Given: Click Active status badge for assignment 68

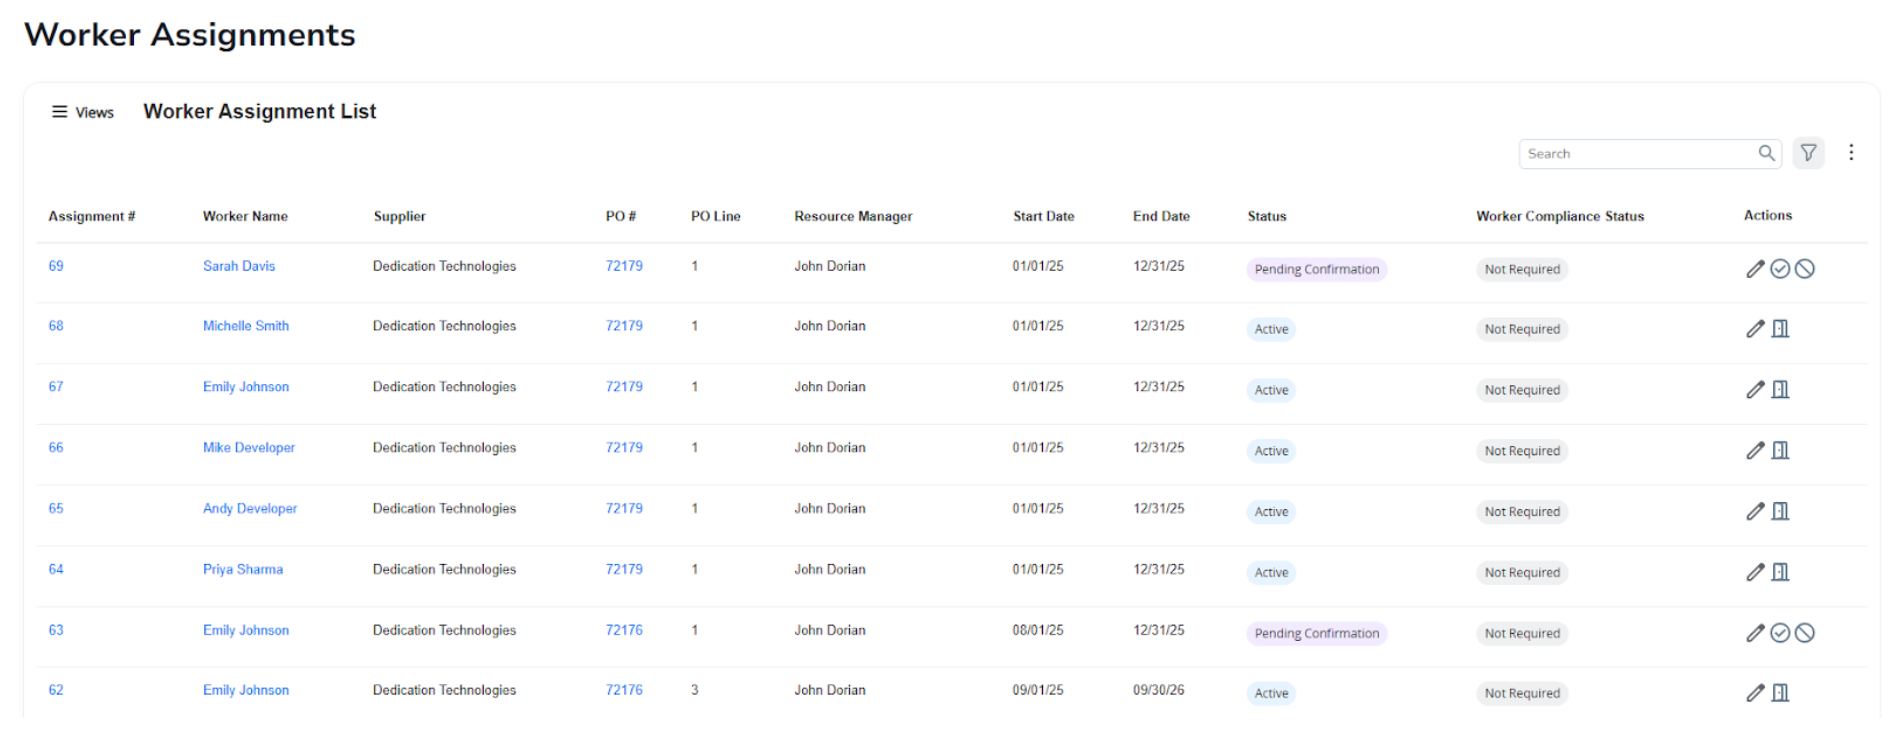Looking at the screenshot, I should pyautogui.click(x=1271, y=330).
